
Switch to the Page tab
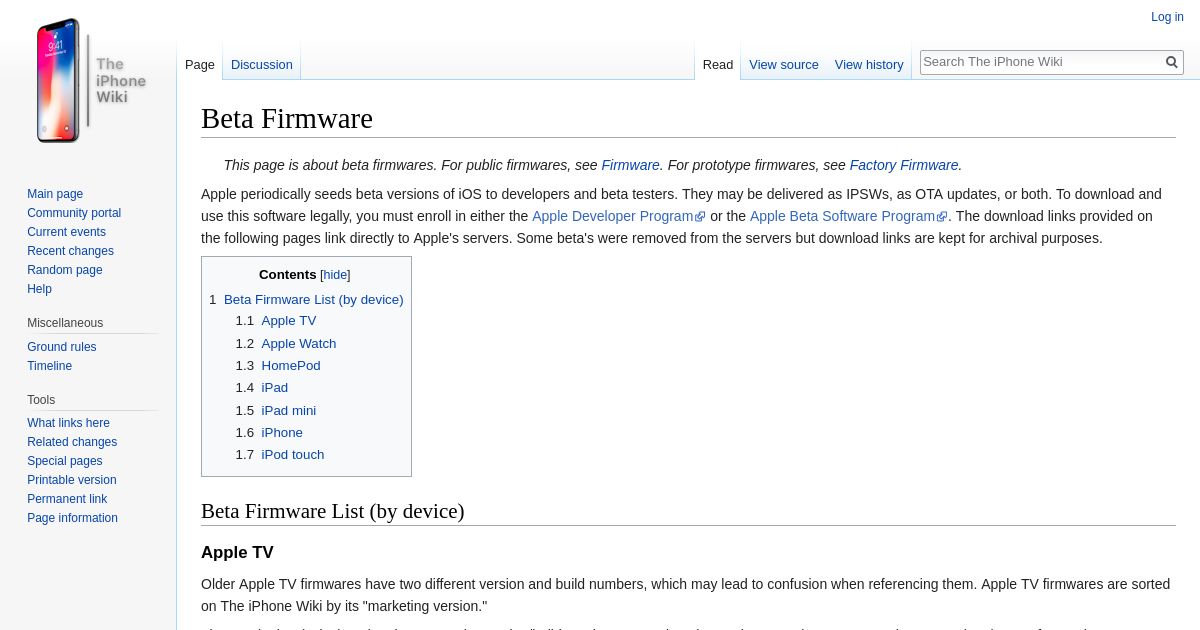click(x=200, y=64)
